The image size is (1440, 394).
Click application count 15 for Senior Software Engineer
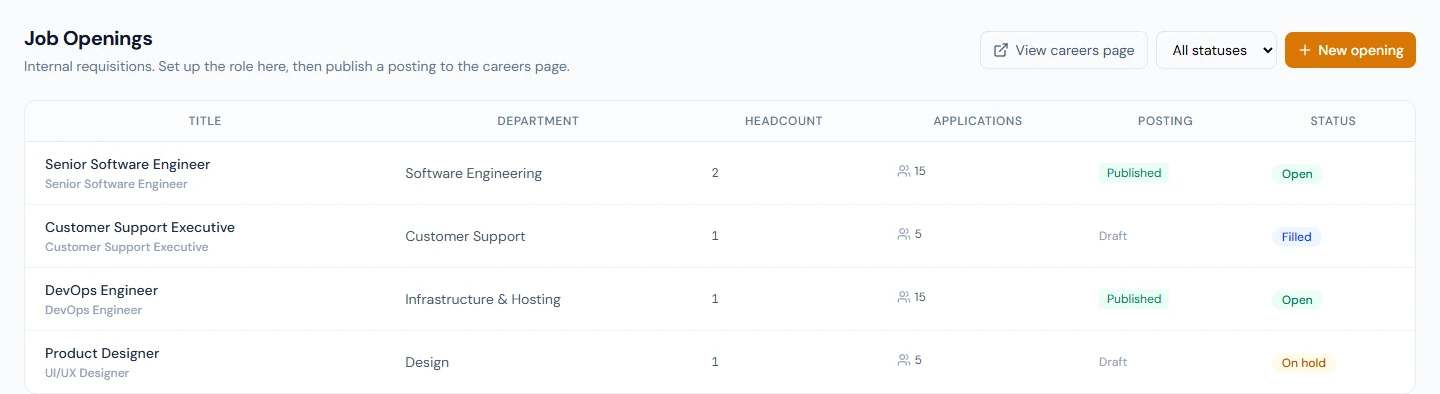point(920,171)
